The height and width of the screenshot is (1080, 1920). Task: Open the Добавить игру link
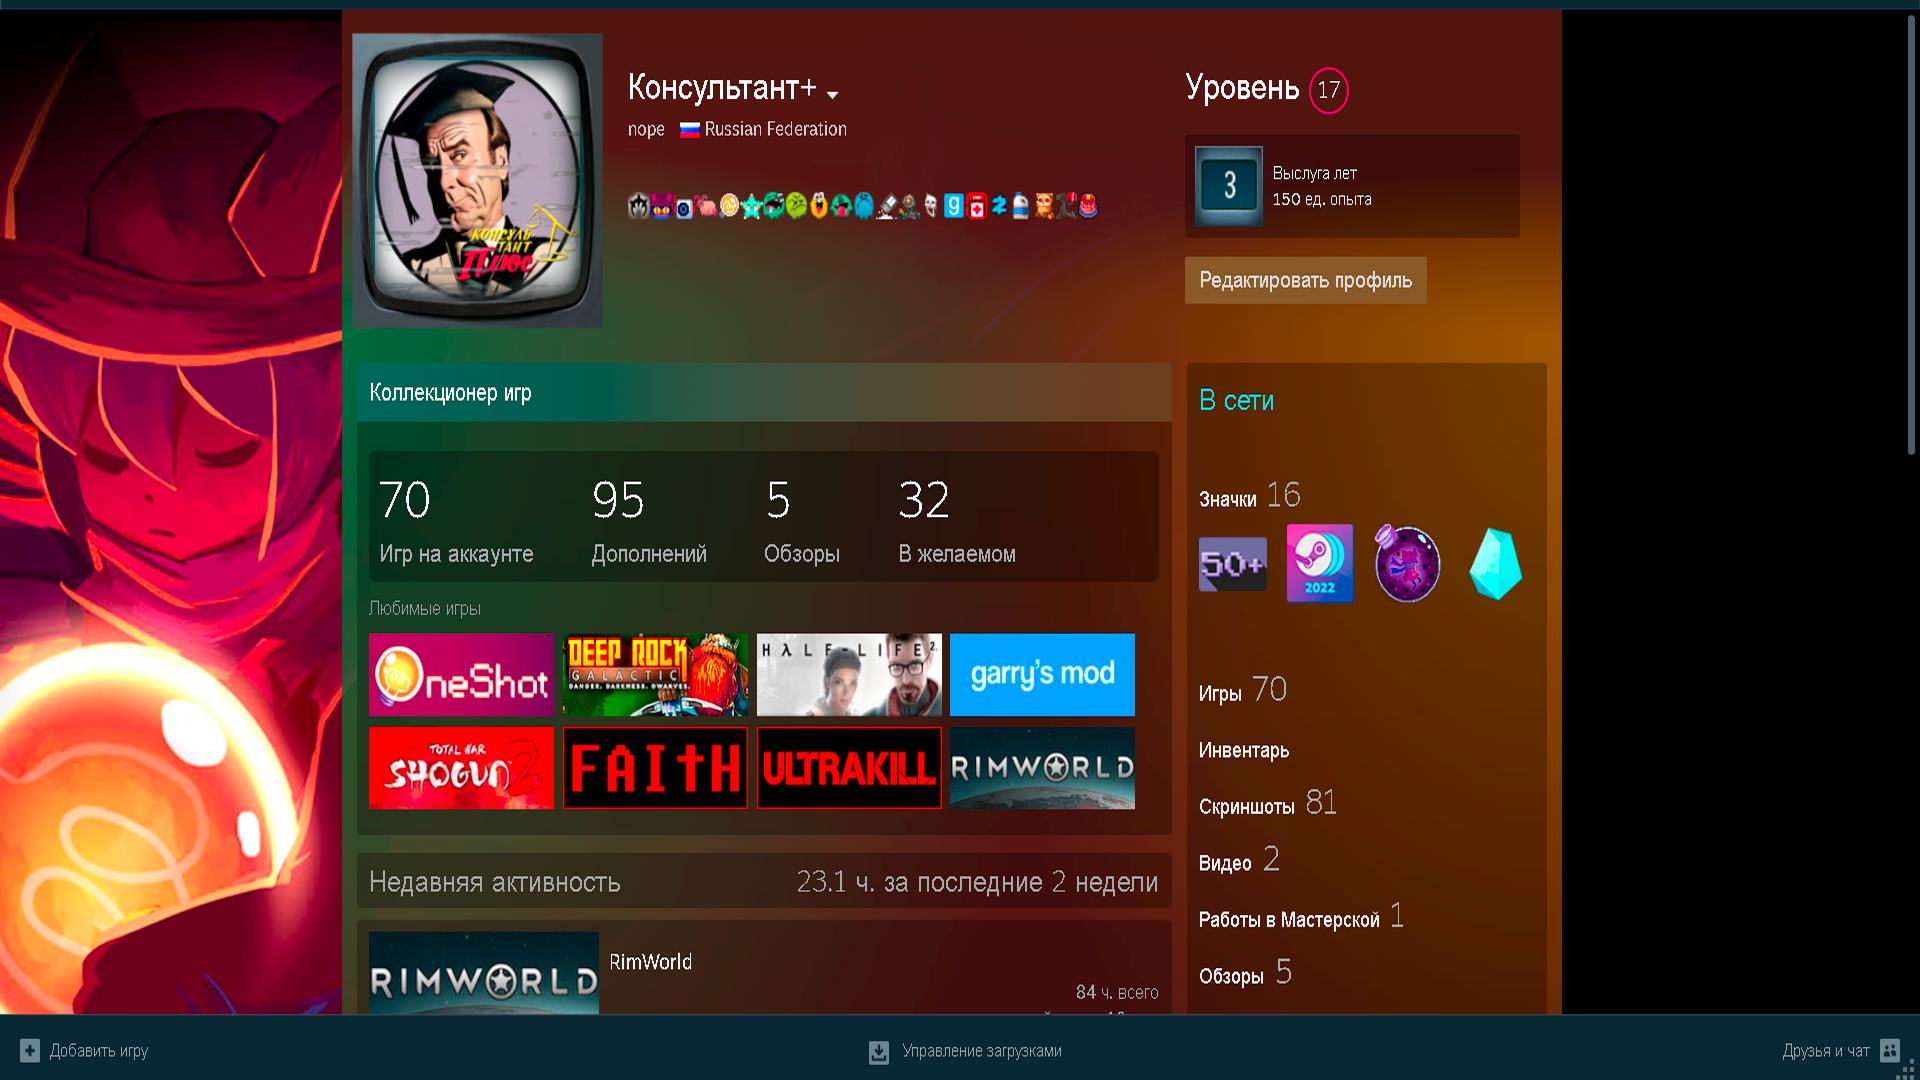click(99, 1051)
